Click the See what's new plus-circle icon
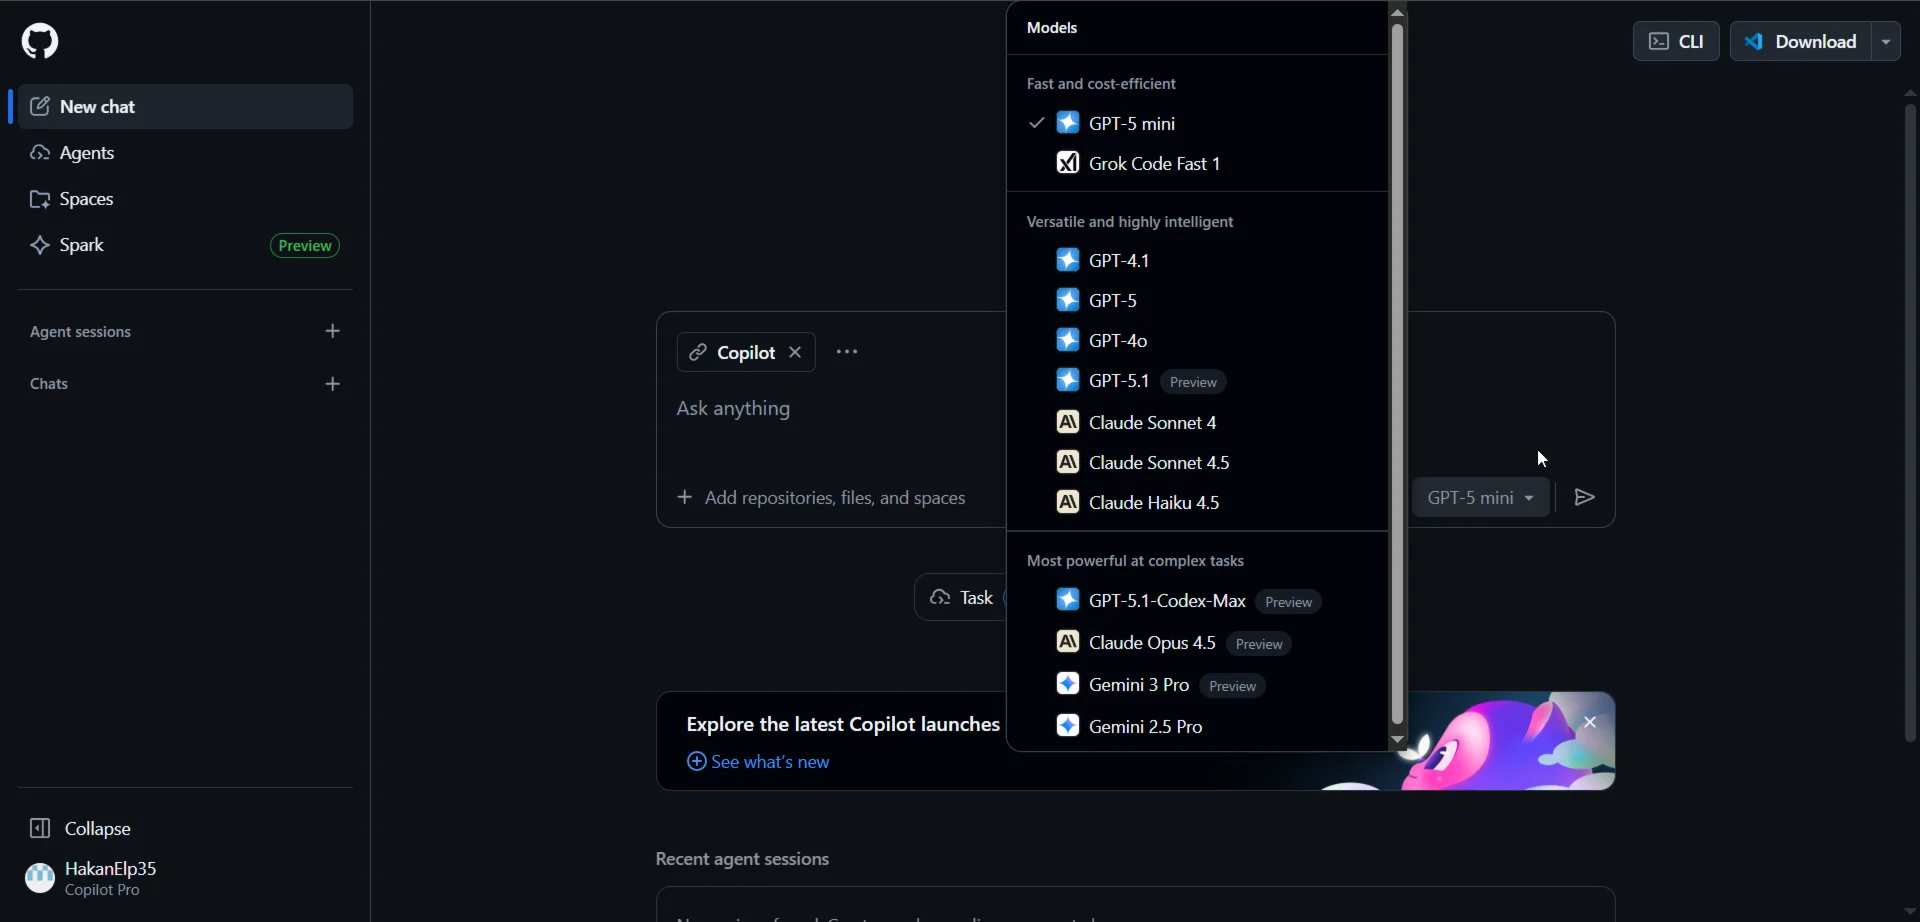1920x922 pixels. (697, 762)
